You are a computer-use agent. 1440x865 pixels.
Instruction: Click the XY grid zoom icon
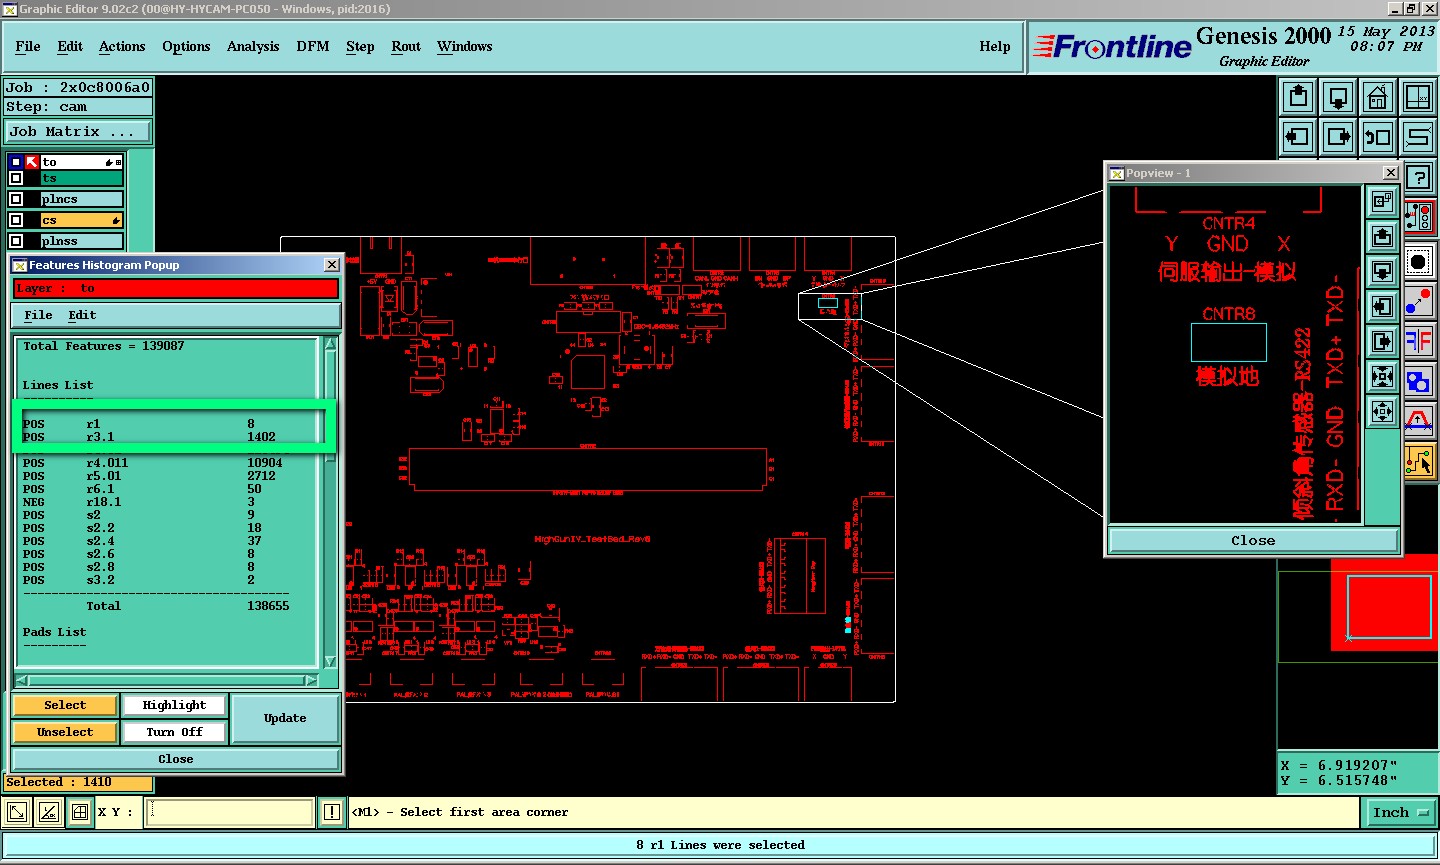click(1418, 97)
